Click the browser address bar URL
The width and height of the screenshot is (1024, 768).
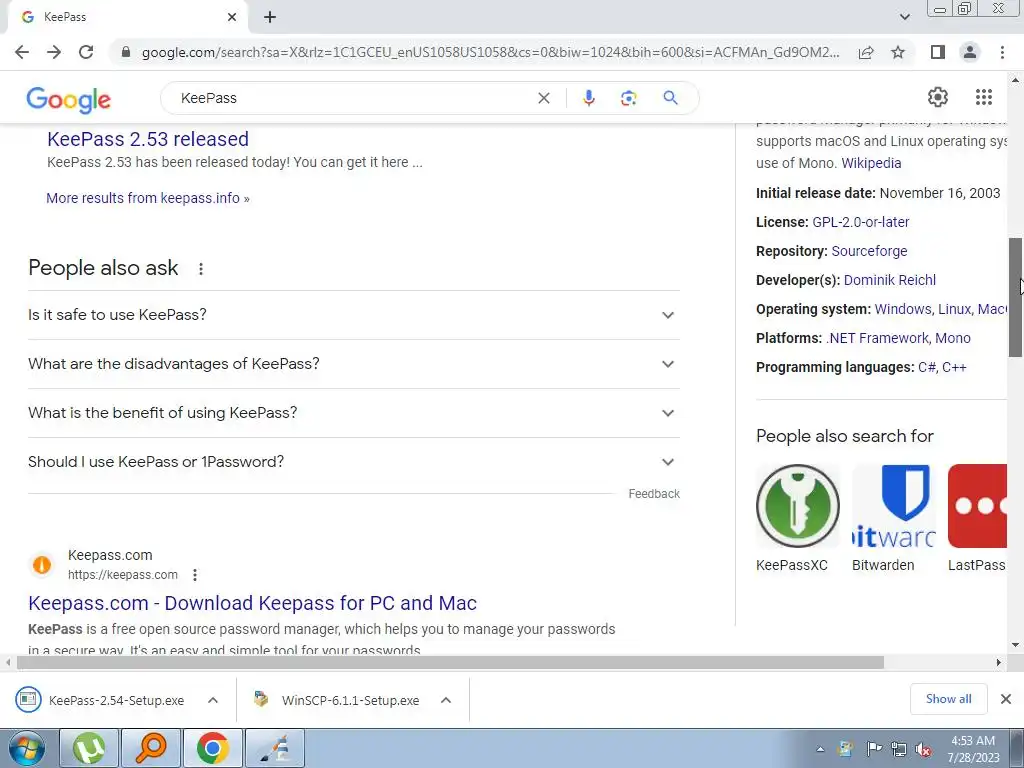[x=490, y=52]
